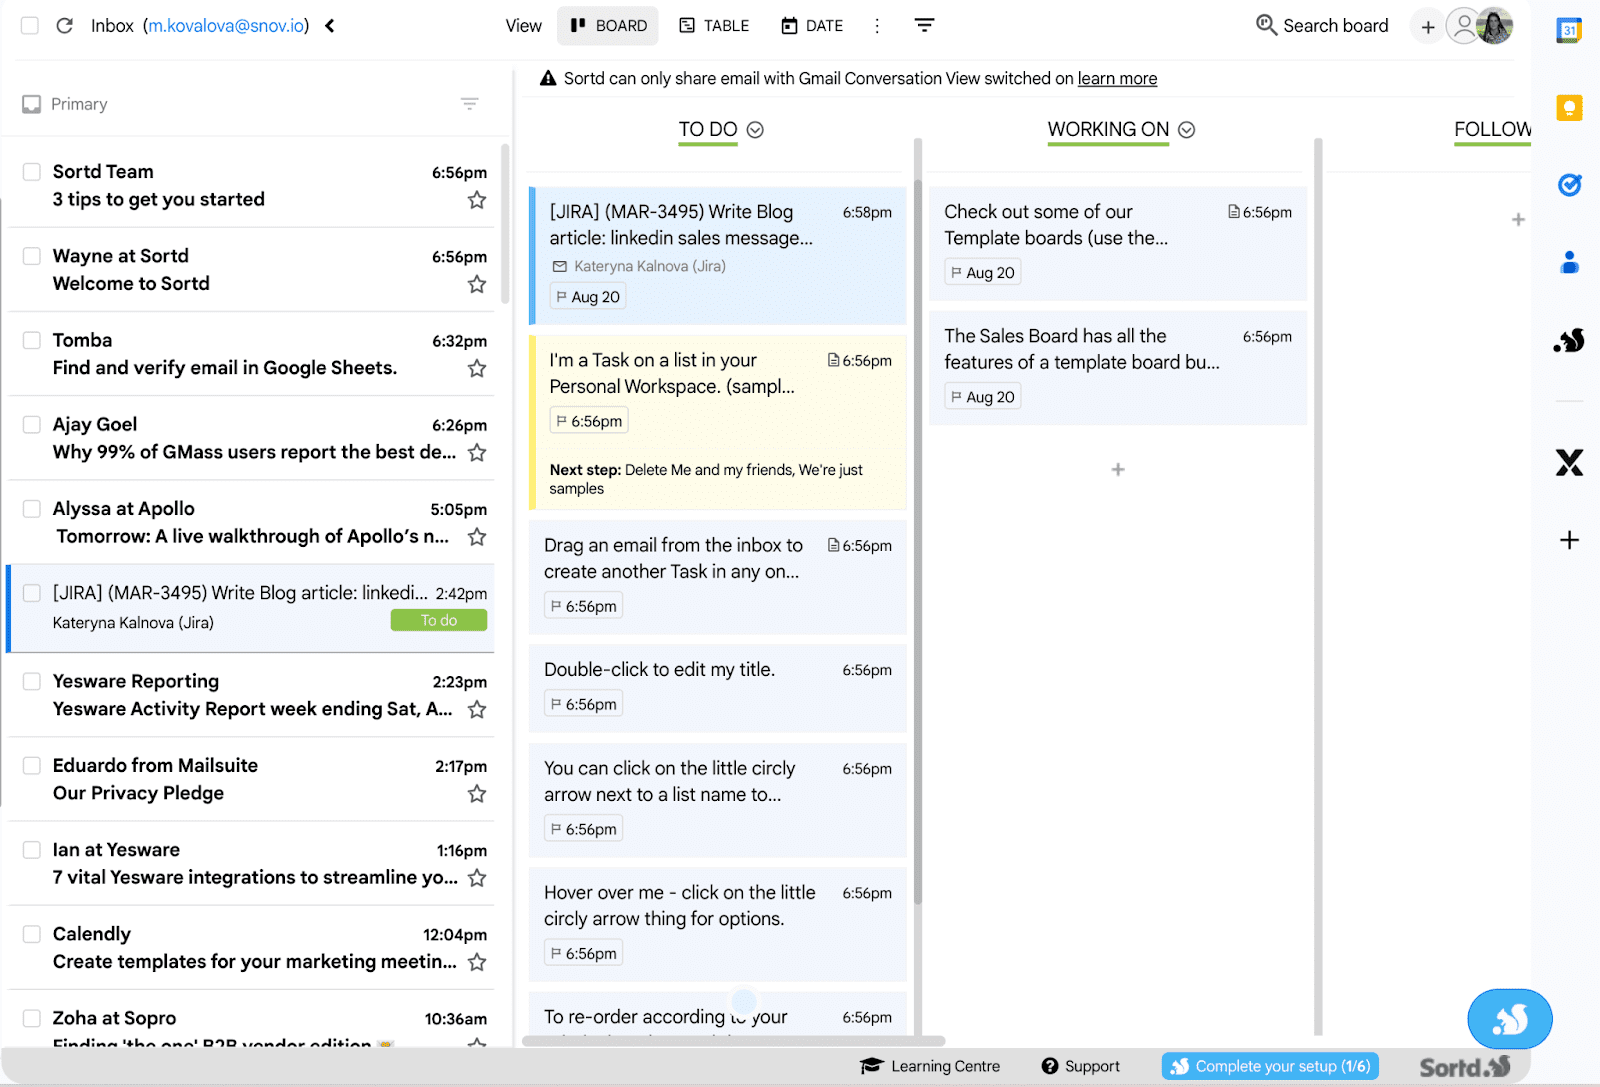Click the refresh inbox icon
1600x1087 pixels.
click(65, 26)
